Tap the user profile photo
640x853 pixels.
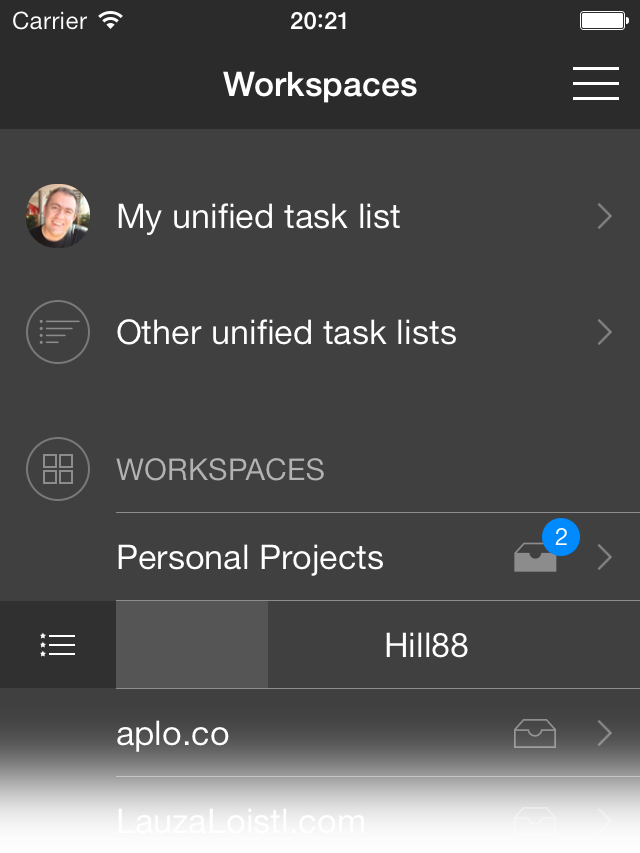58,216
